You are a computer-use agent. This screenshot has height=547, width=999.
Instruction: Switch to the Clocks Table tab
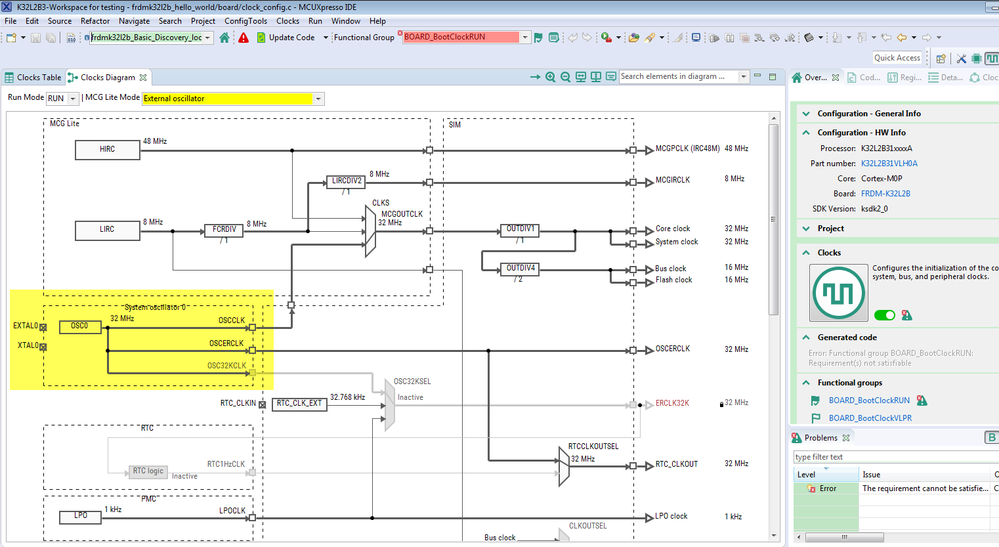pyautogui.click(x=33, y=78)
